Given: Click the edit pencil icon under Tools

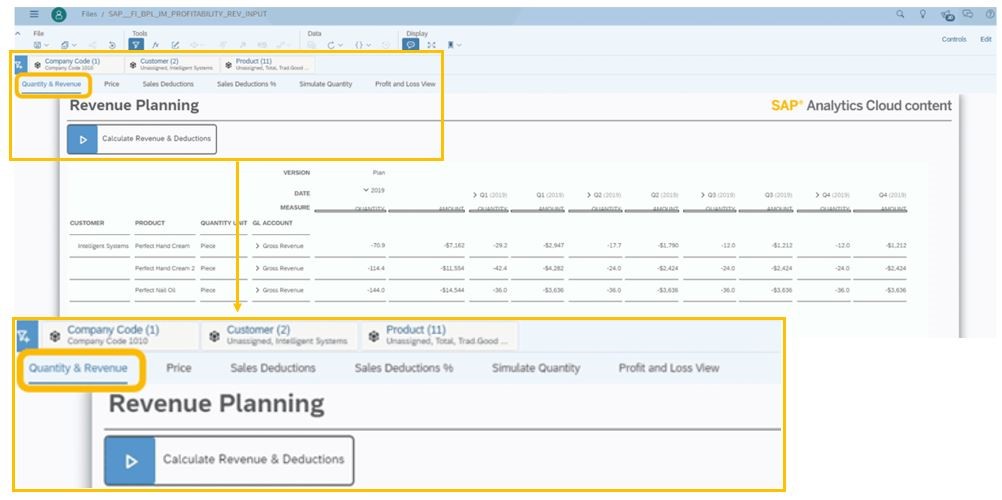Looking at the screenshot, I should 175,45.
